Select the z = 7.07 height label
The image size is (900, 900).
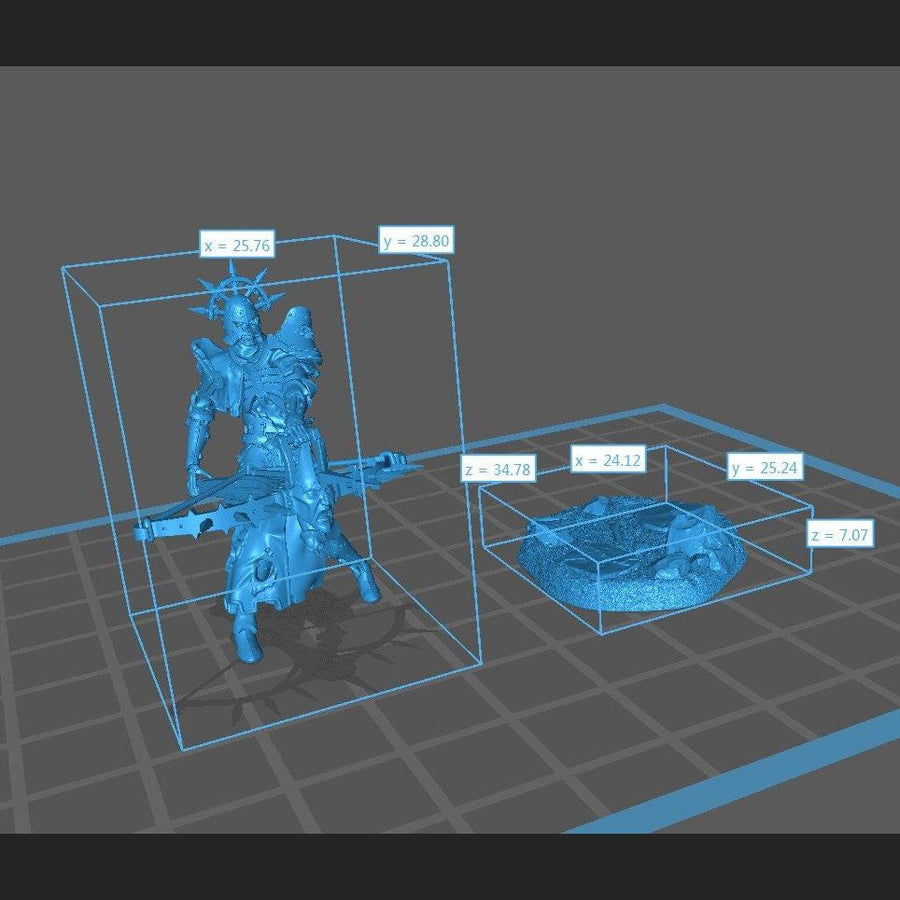(x=840, y=536)
